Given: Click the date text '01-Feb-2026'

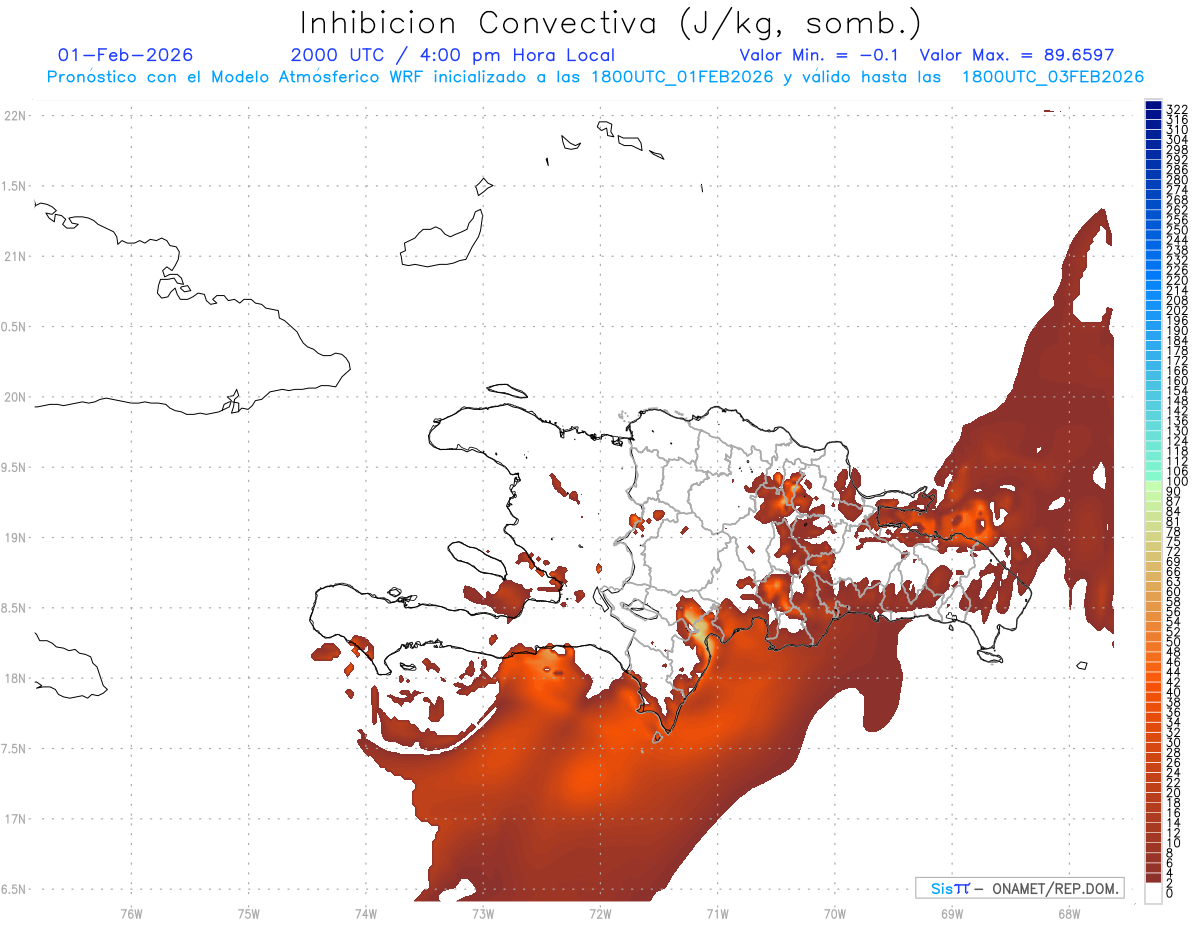Looking at the screenshot, I should 126,55.
